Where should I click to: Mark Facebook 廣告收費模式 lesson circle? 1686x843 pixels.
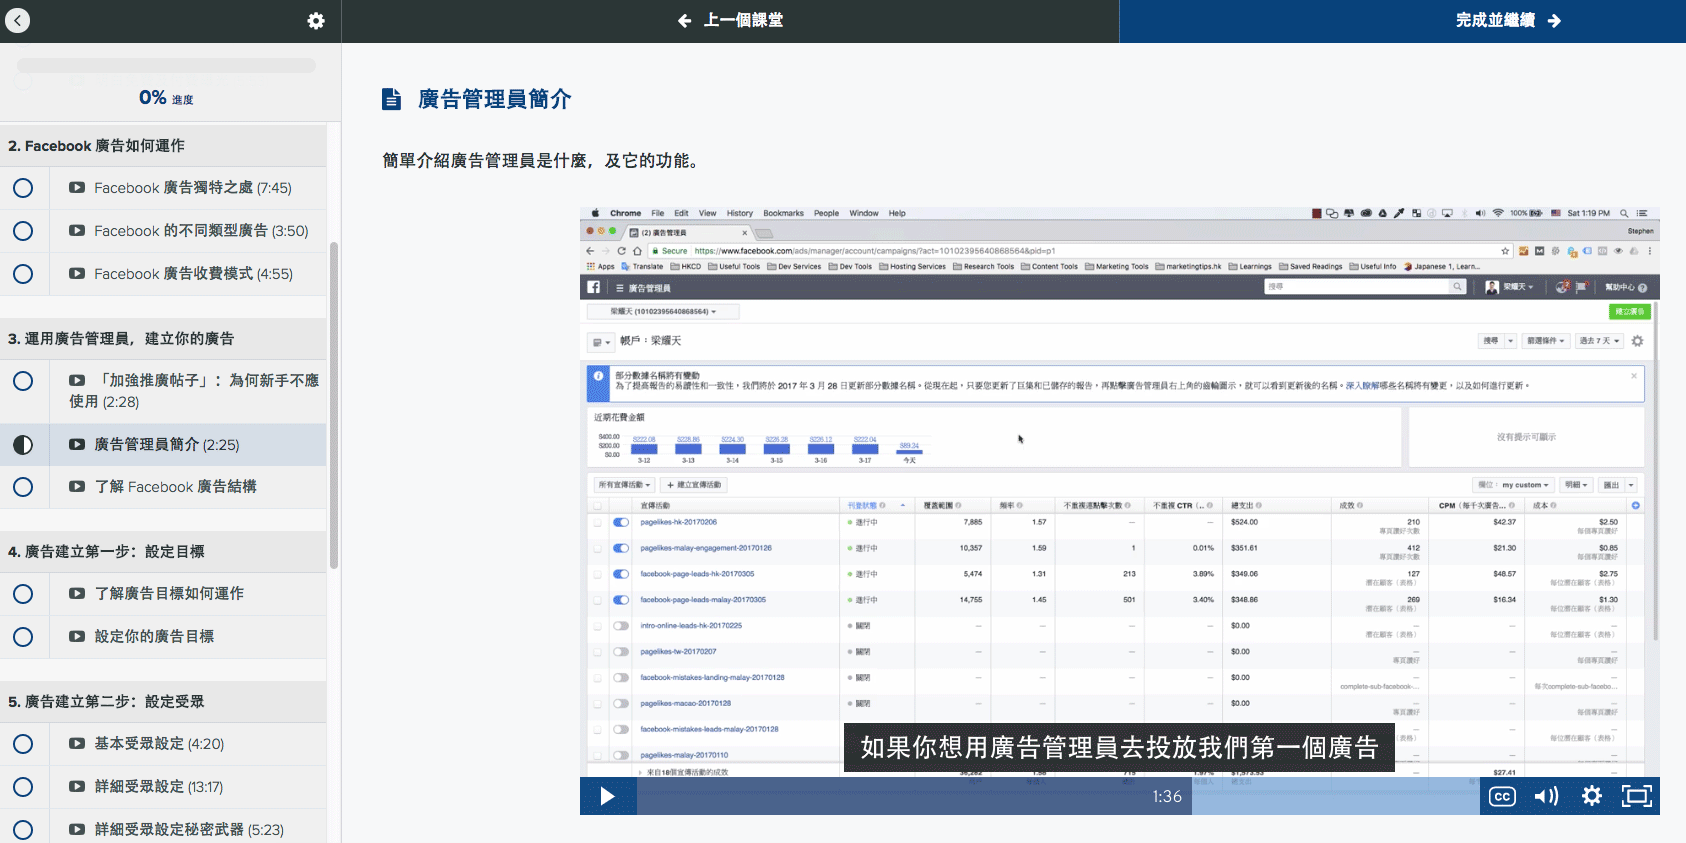(x=23, y=274)
